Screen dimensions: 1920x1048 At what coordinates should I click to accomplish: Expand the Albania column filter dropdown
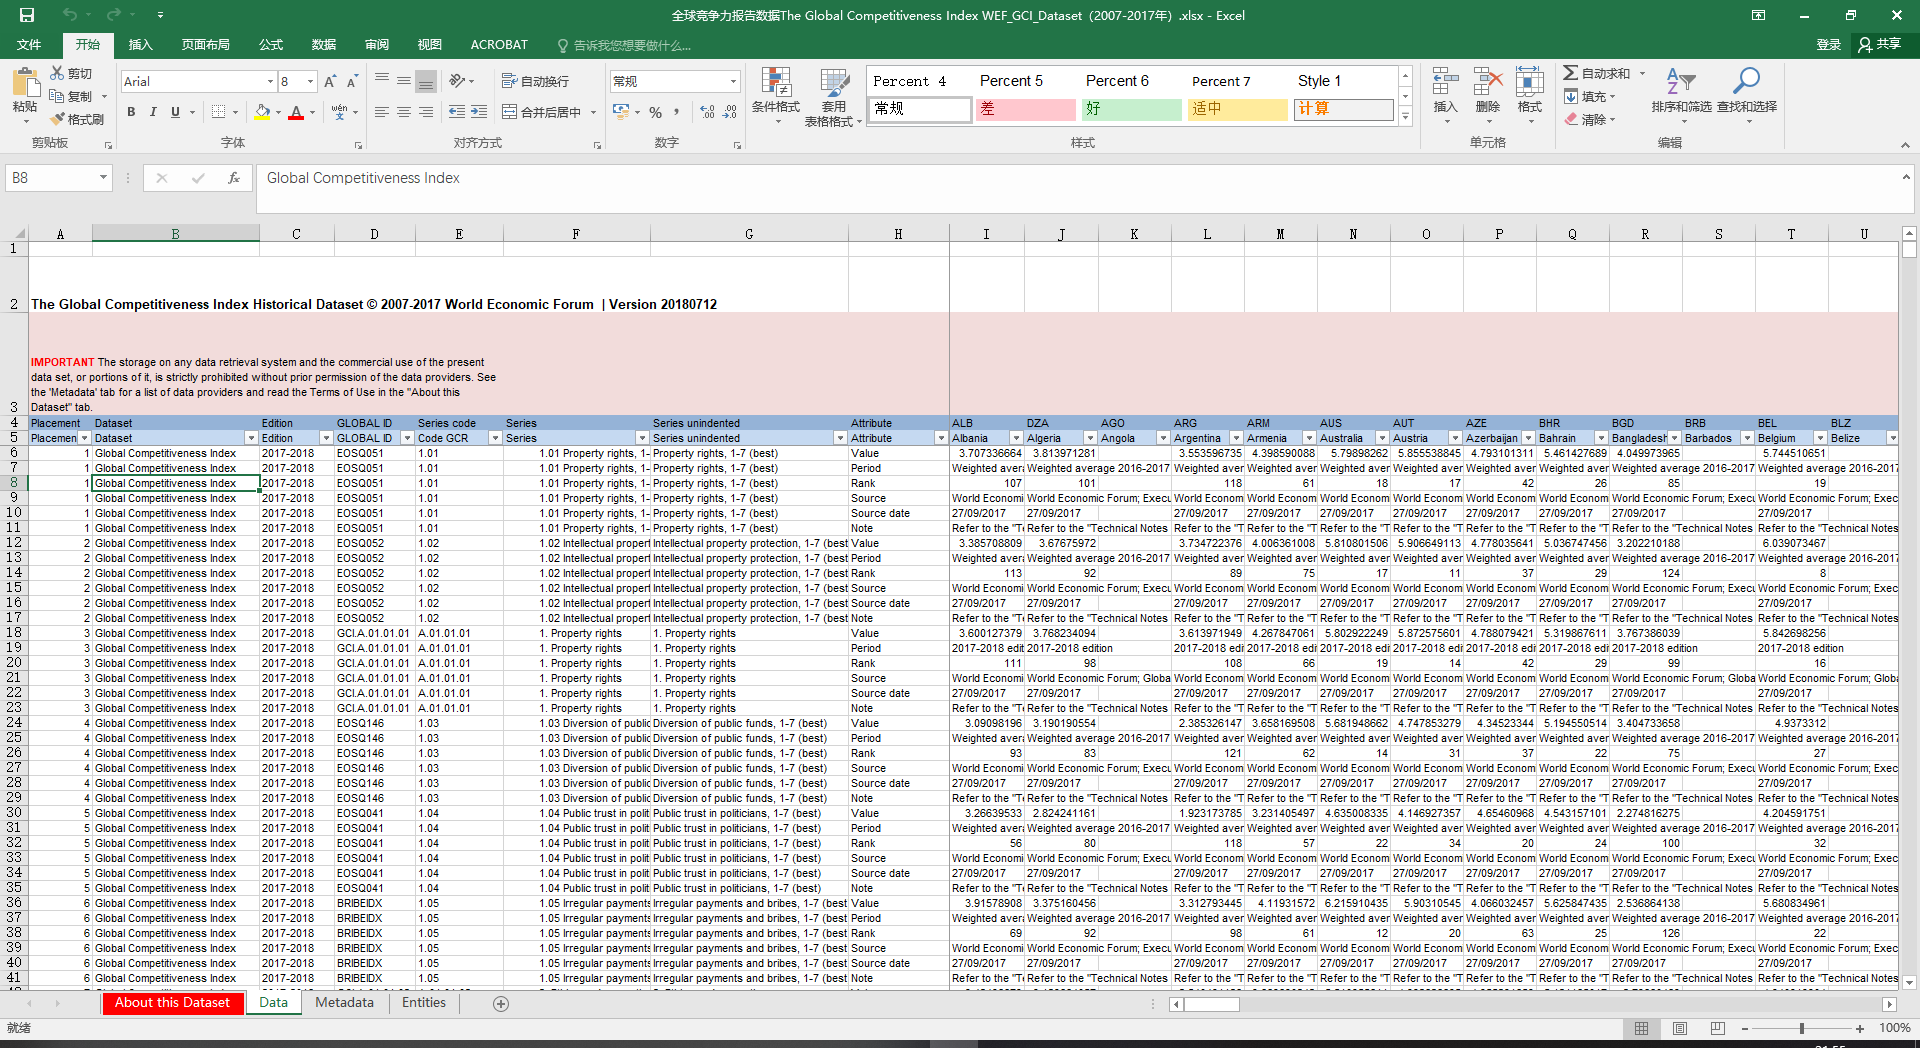pyautogui.click(x=1016, y=438)
